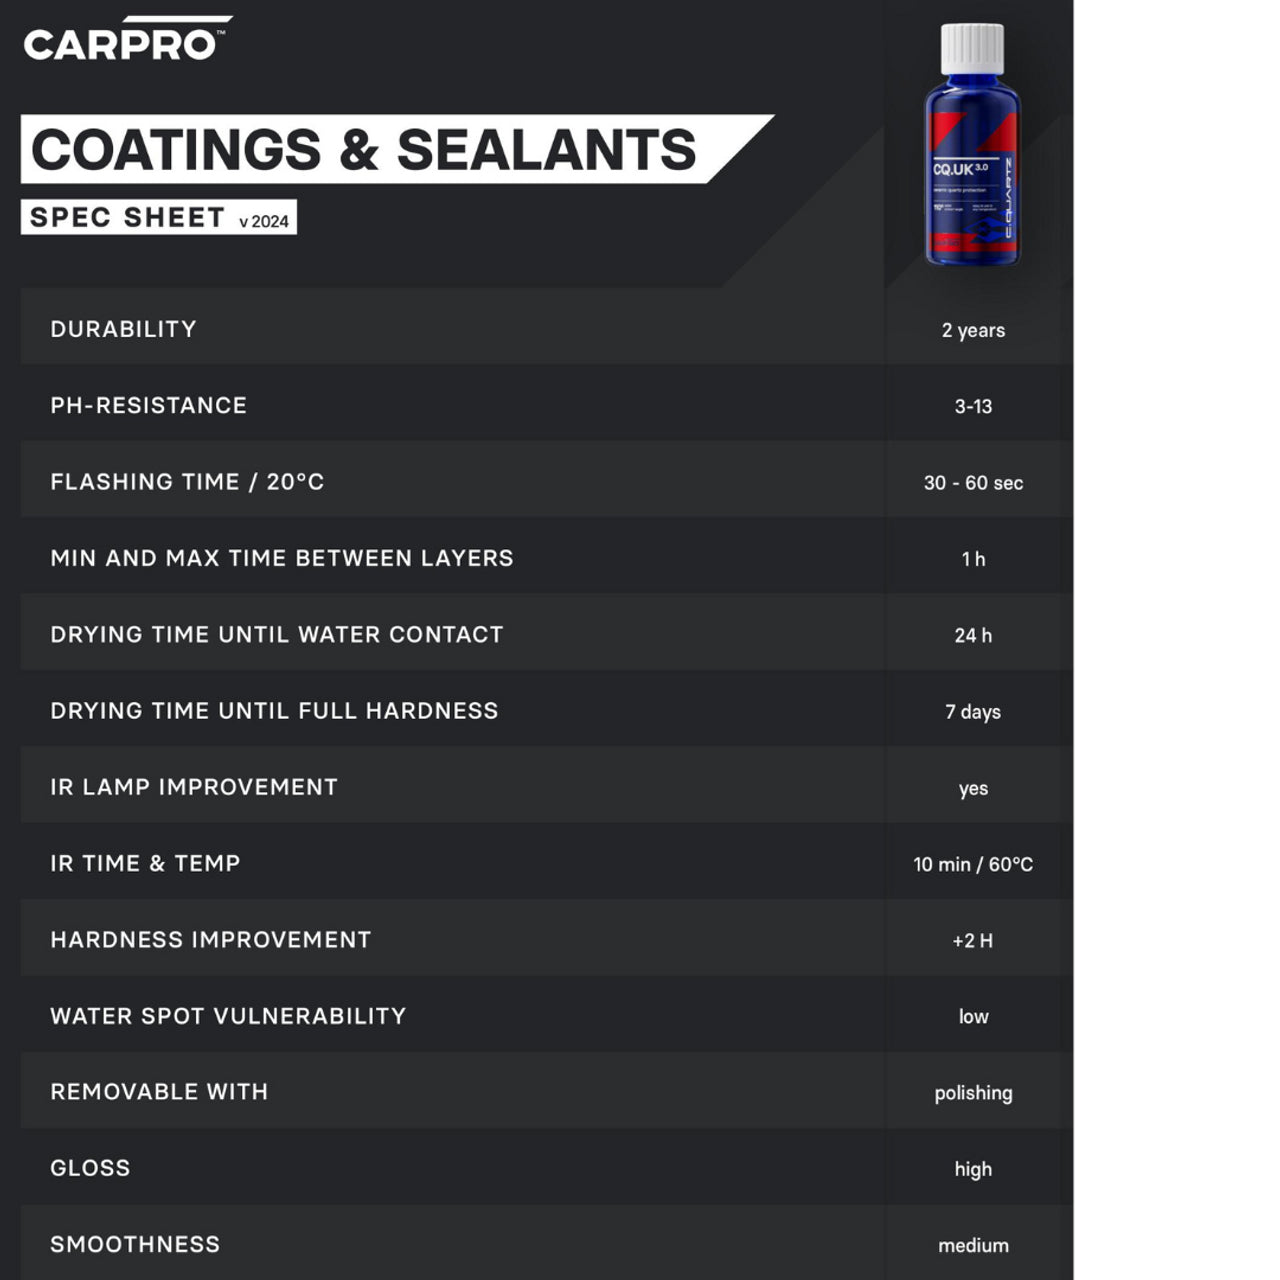Viewport: 1280px width, 1280px height.
Task: Click the Gloss row label
Action: tap(90, 1168)
